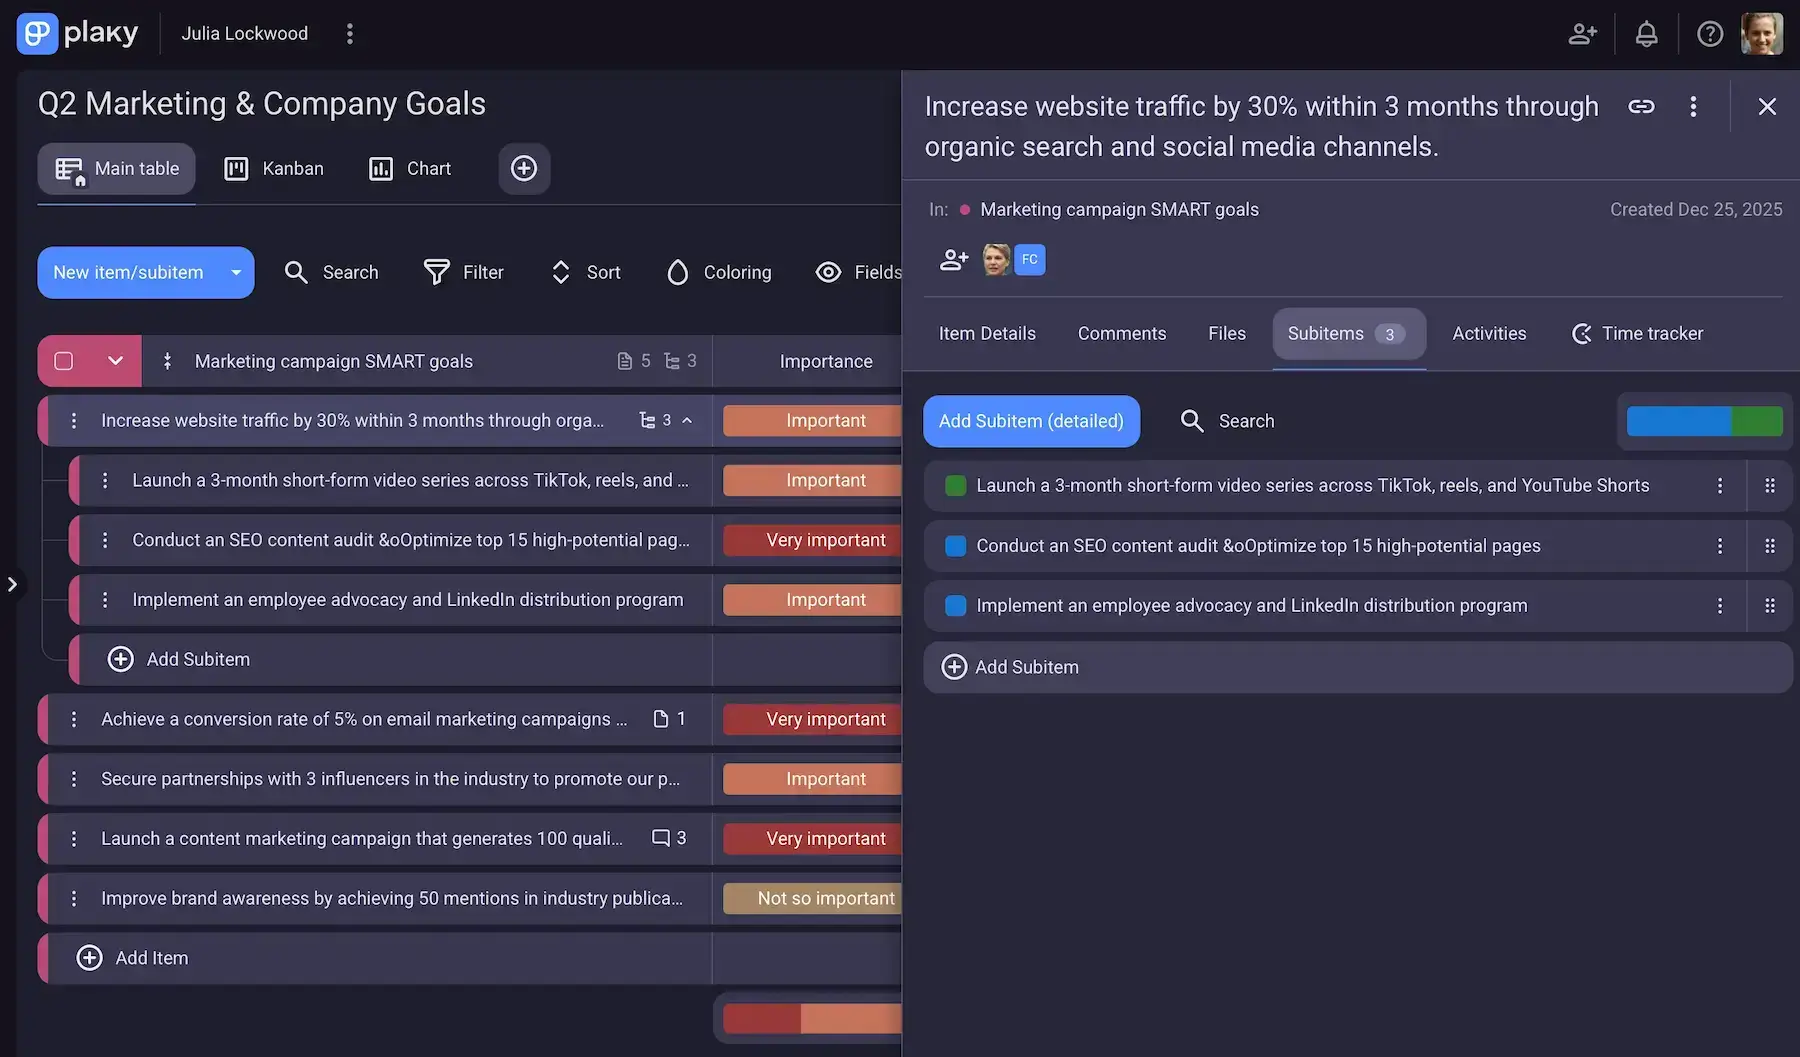This screenshot has height=1057, width=1800.
Task: Open notifications bell
Action: pos(1646,34)
